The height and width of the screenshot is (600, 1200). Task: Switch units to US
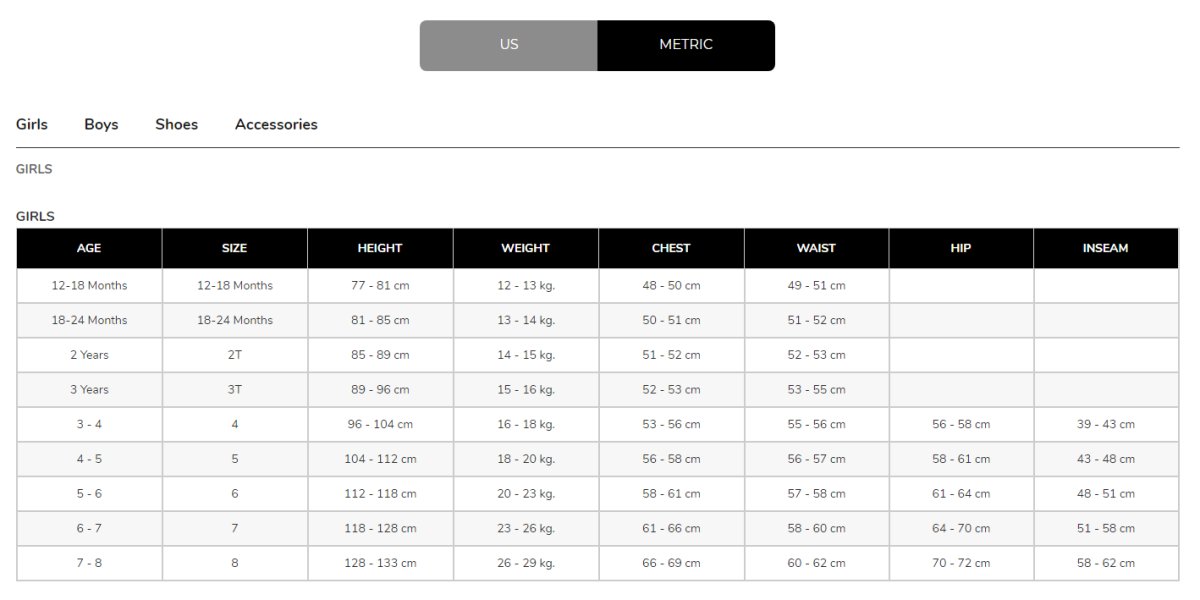click(509, 45)
